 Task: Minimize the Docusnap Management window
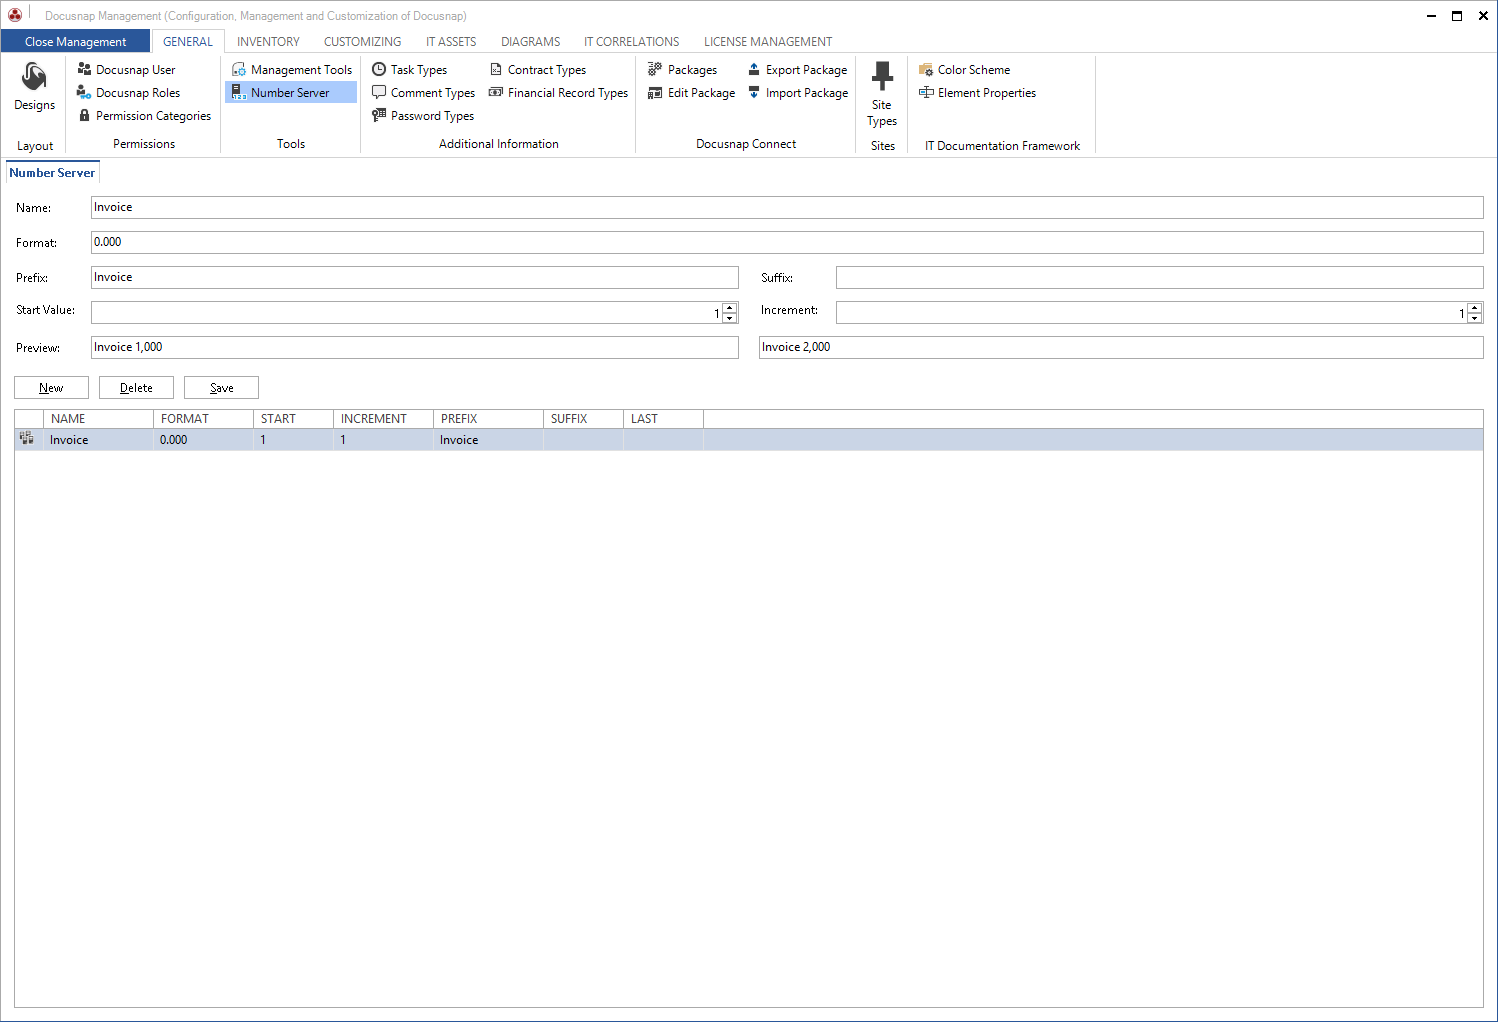pos(1431,15)
